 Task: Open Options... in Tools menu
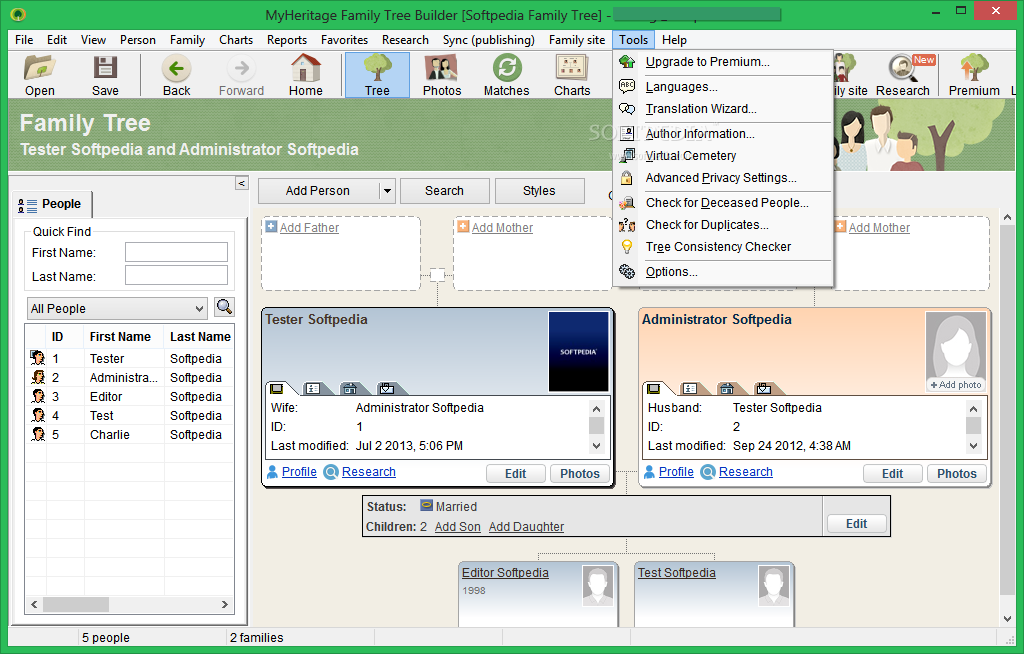pyautogui.click(x=723, y=272)
